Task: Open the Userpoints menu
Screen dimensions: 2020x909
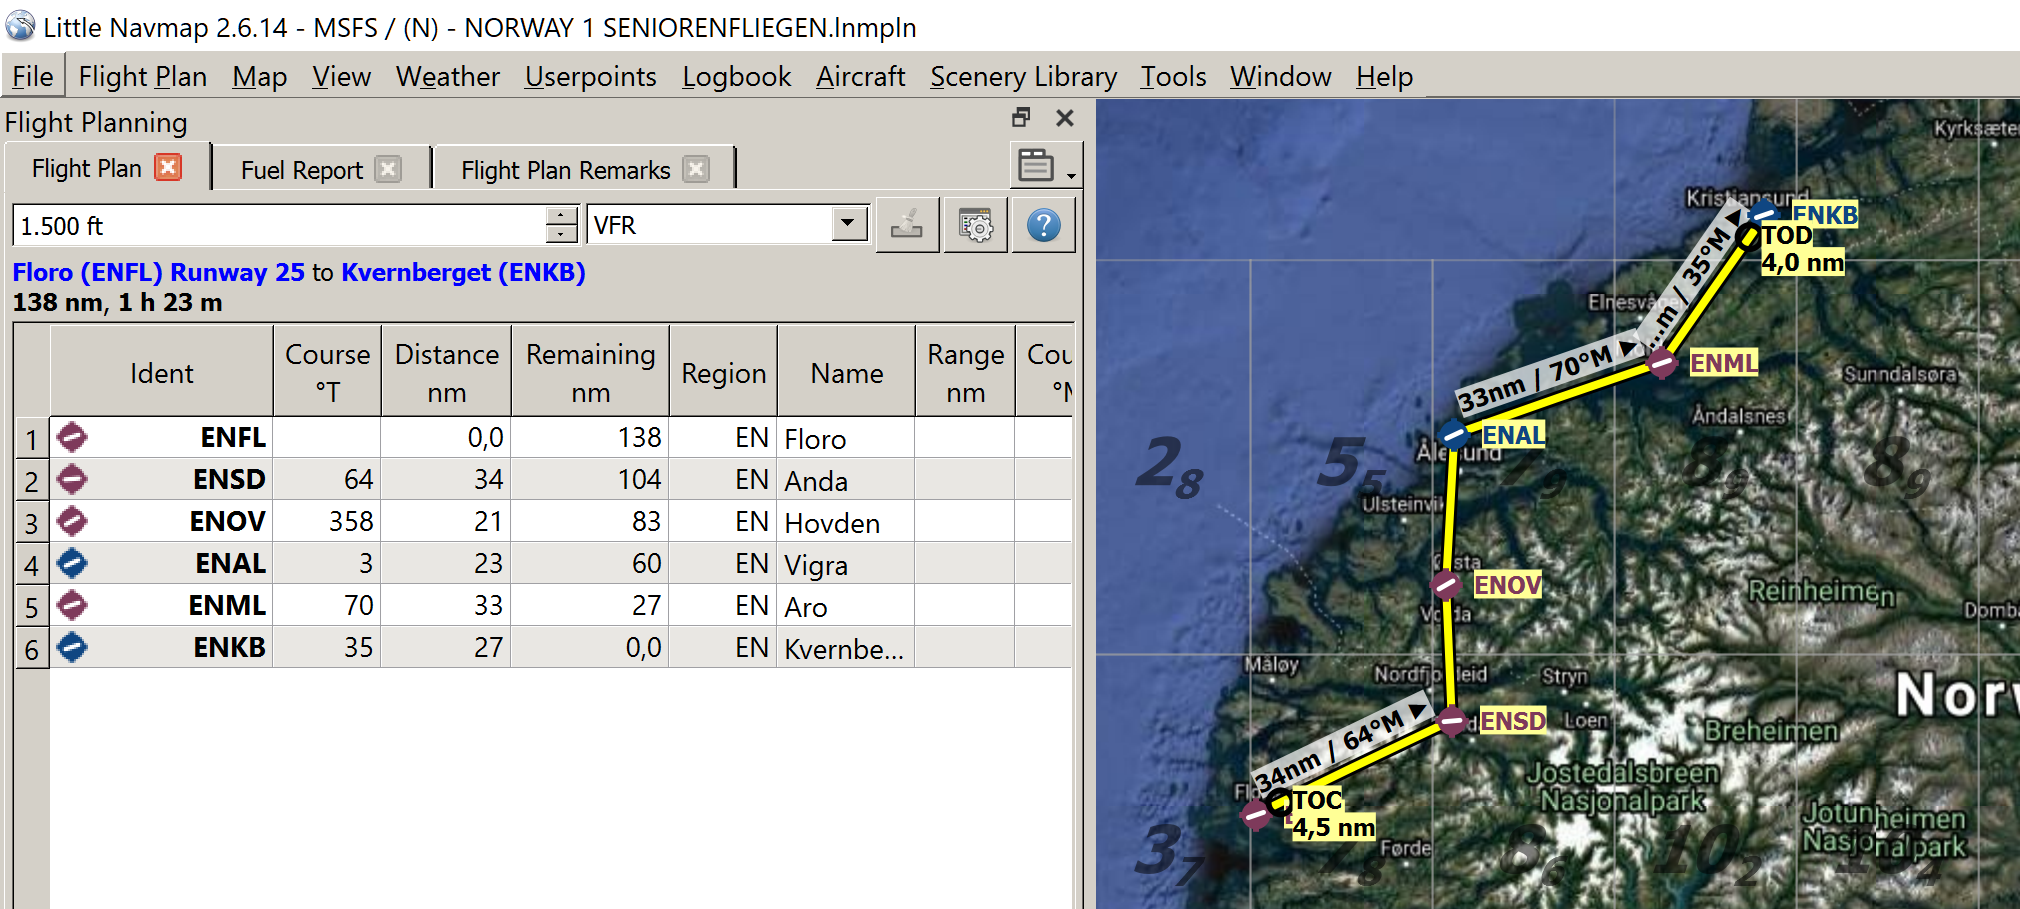Action: pyautogui.click(x=590, y=76)
